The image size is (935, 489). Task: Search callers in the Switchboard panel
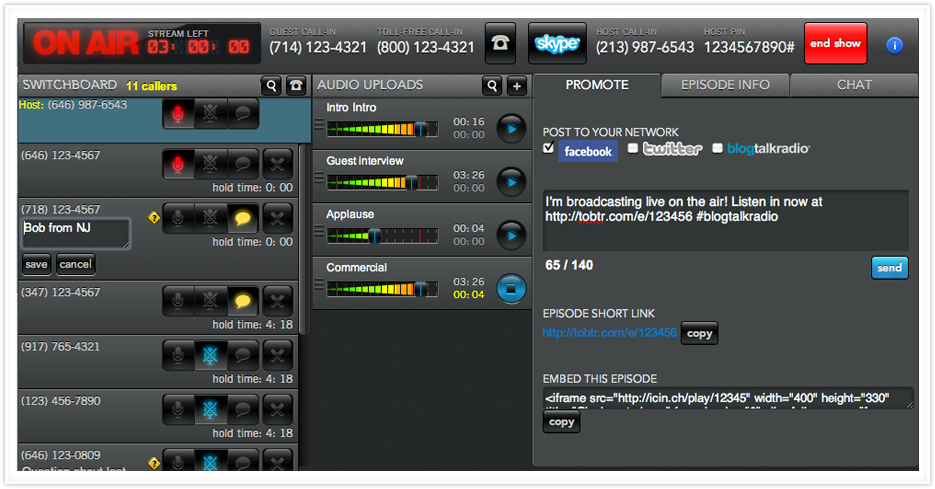point(271,86)
